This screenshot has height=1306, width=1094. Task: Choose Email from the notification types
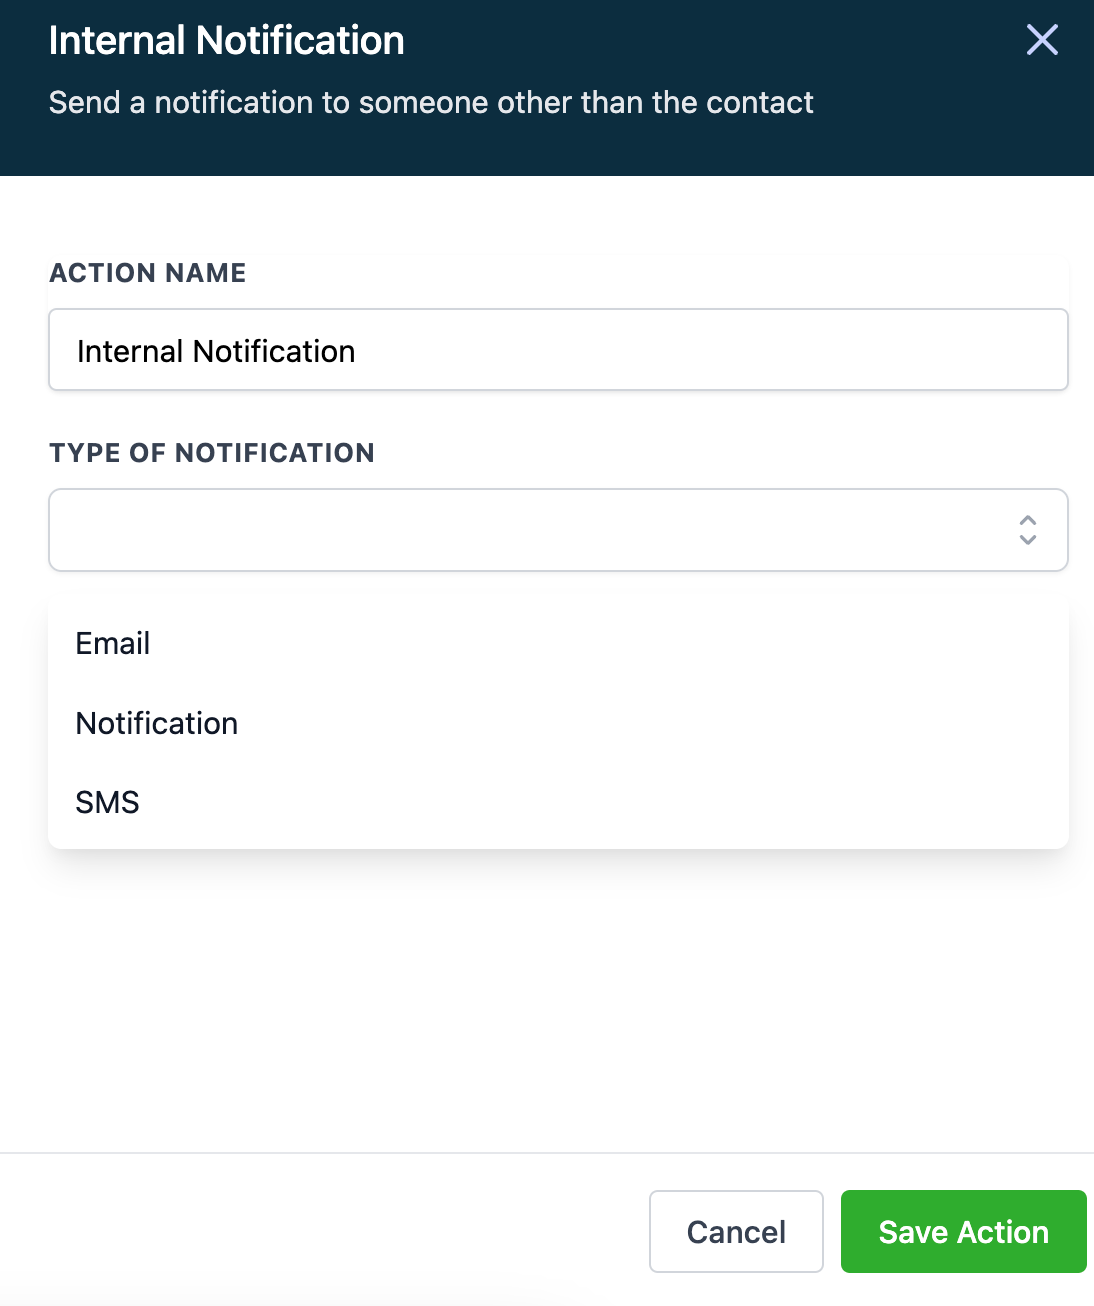[113, 643]
